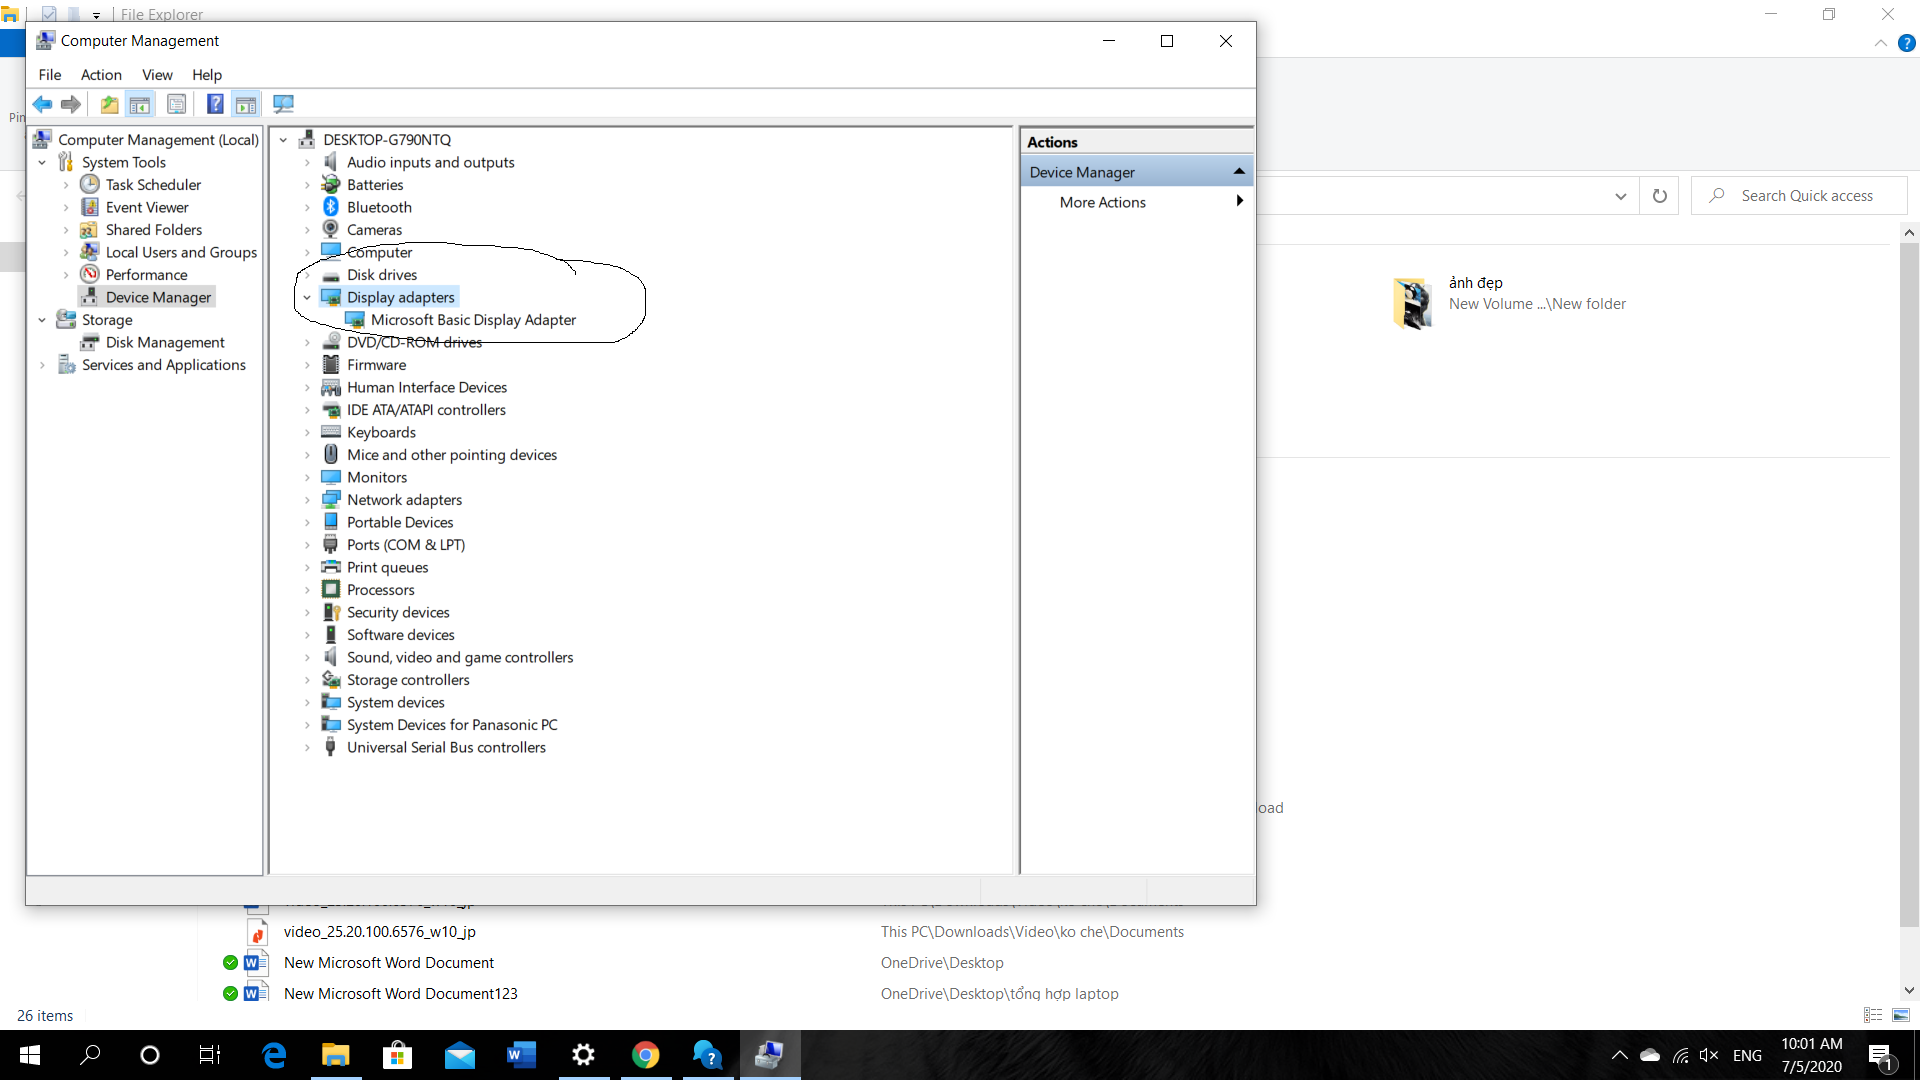Select the Cameras device category
The image size is (1920, 1080).
click(374, 230)
